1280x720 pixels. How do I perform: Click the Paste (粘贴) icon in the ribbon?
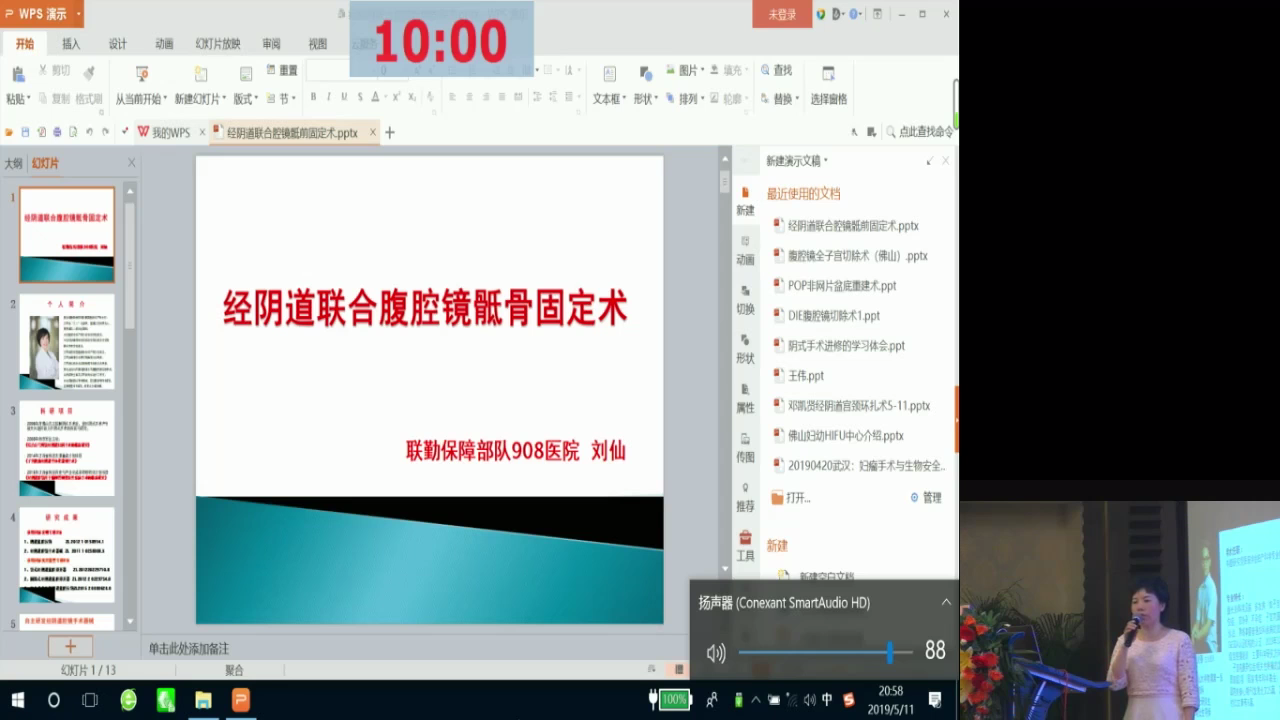17,75
